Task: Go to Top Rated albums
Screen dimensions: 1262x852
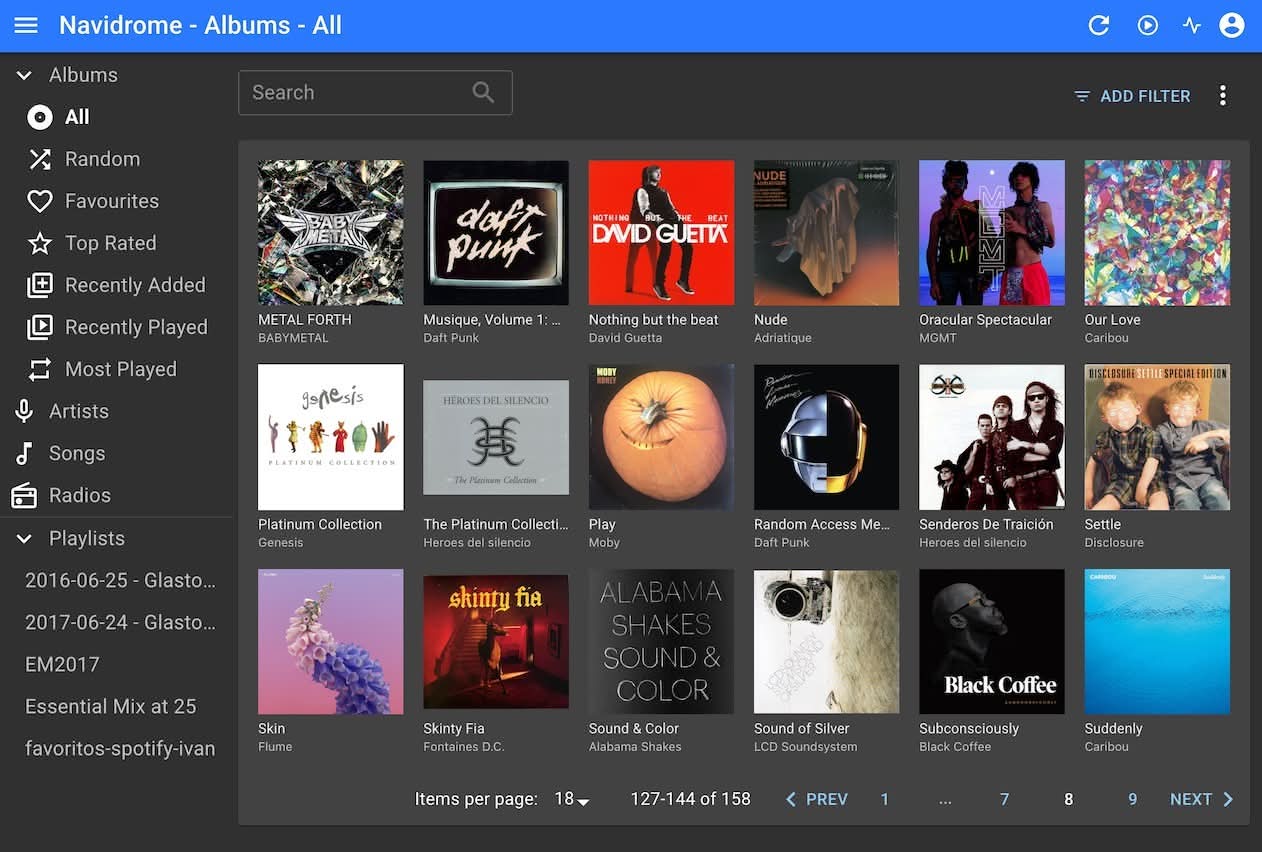Action: pos(116,243)
